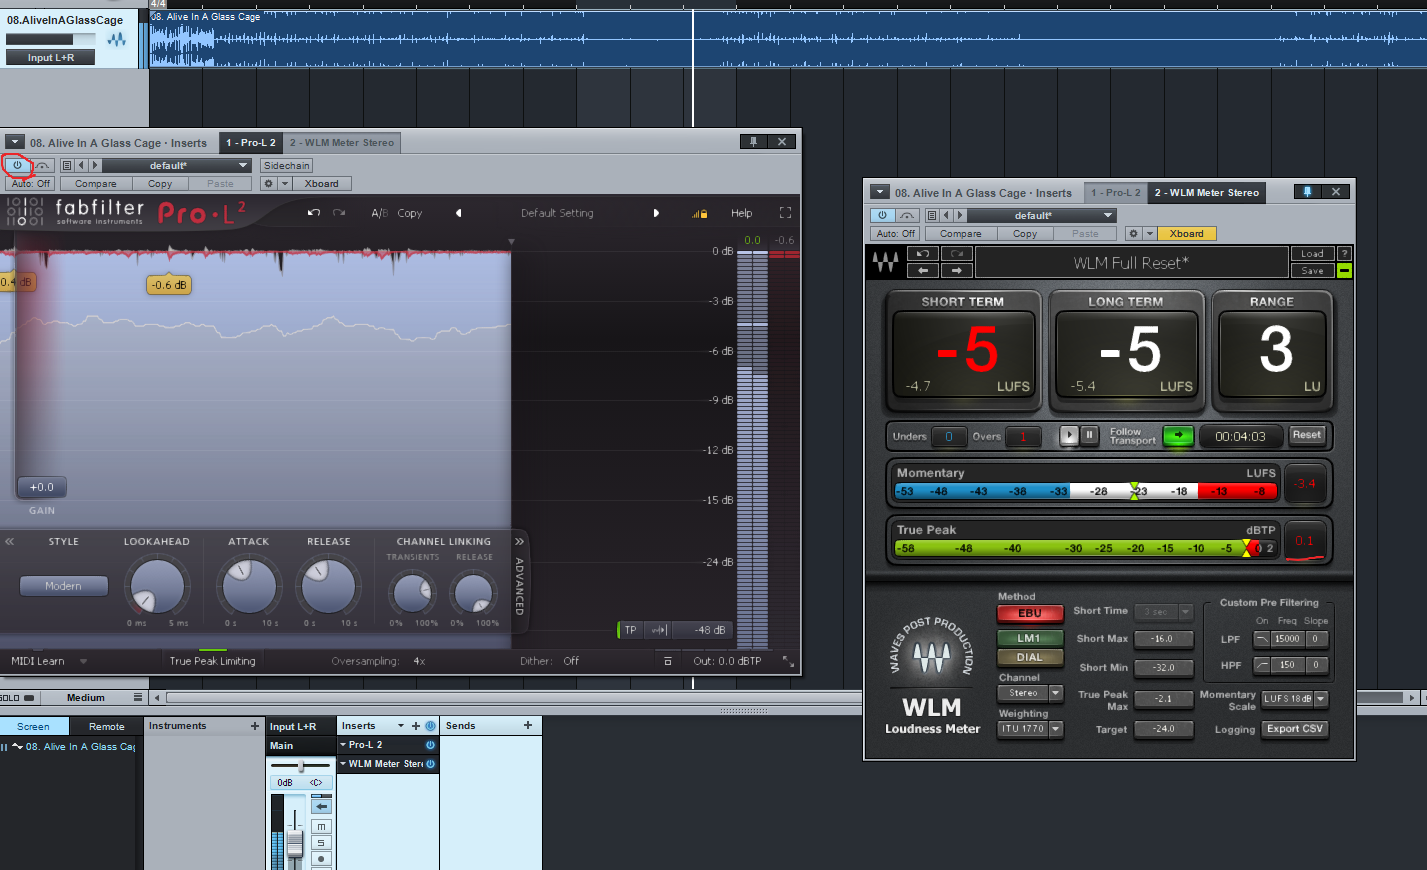Image resolution: width=1427 pixels, height=870 pixels.
Task: Select Modern style button in Pro-L 2
Action: [x=63, y=586]
